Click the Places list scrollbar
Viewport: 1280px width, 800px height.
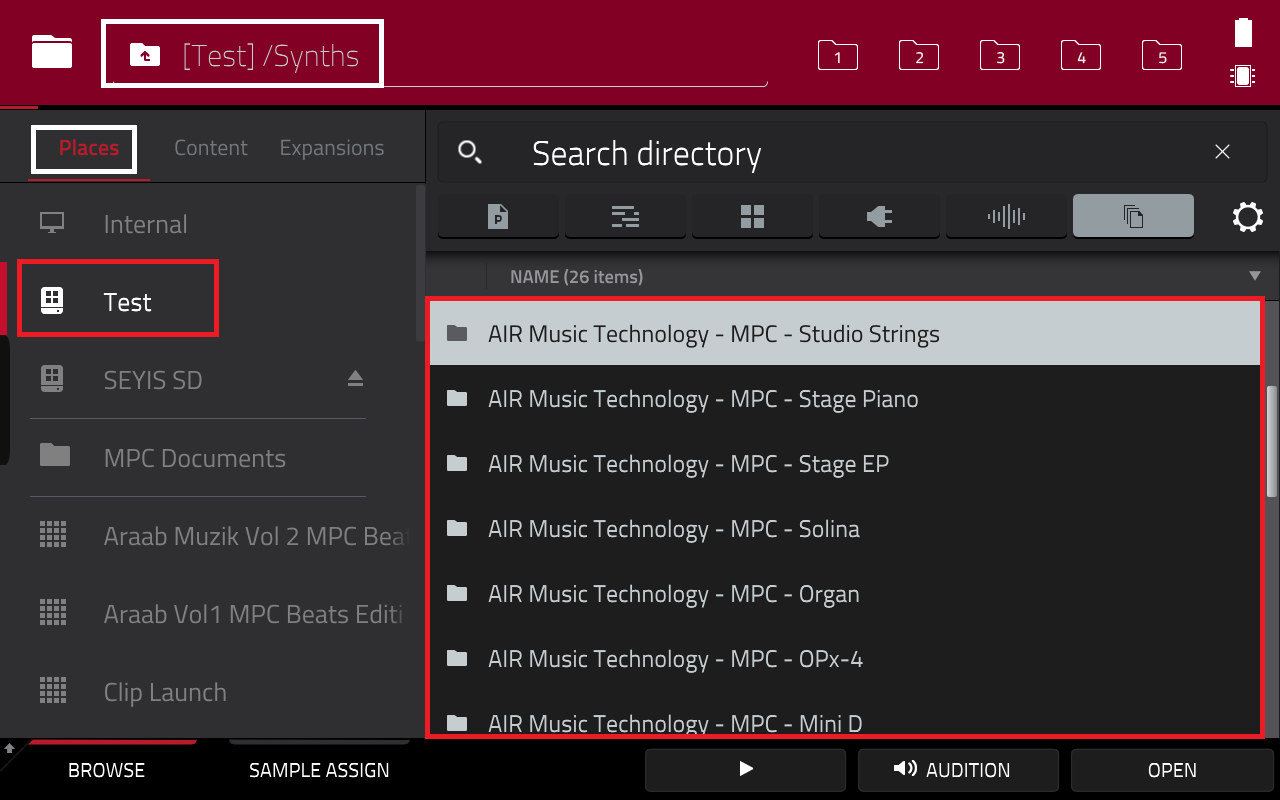tap(420, 262)
